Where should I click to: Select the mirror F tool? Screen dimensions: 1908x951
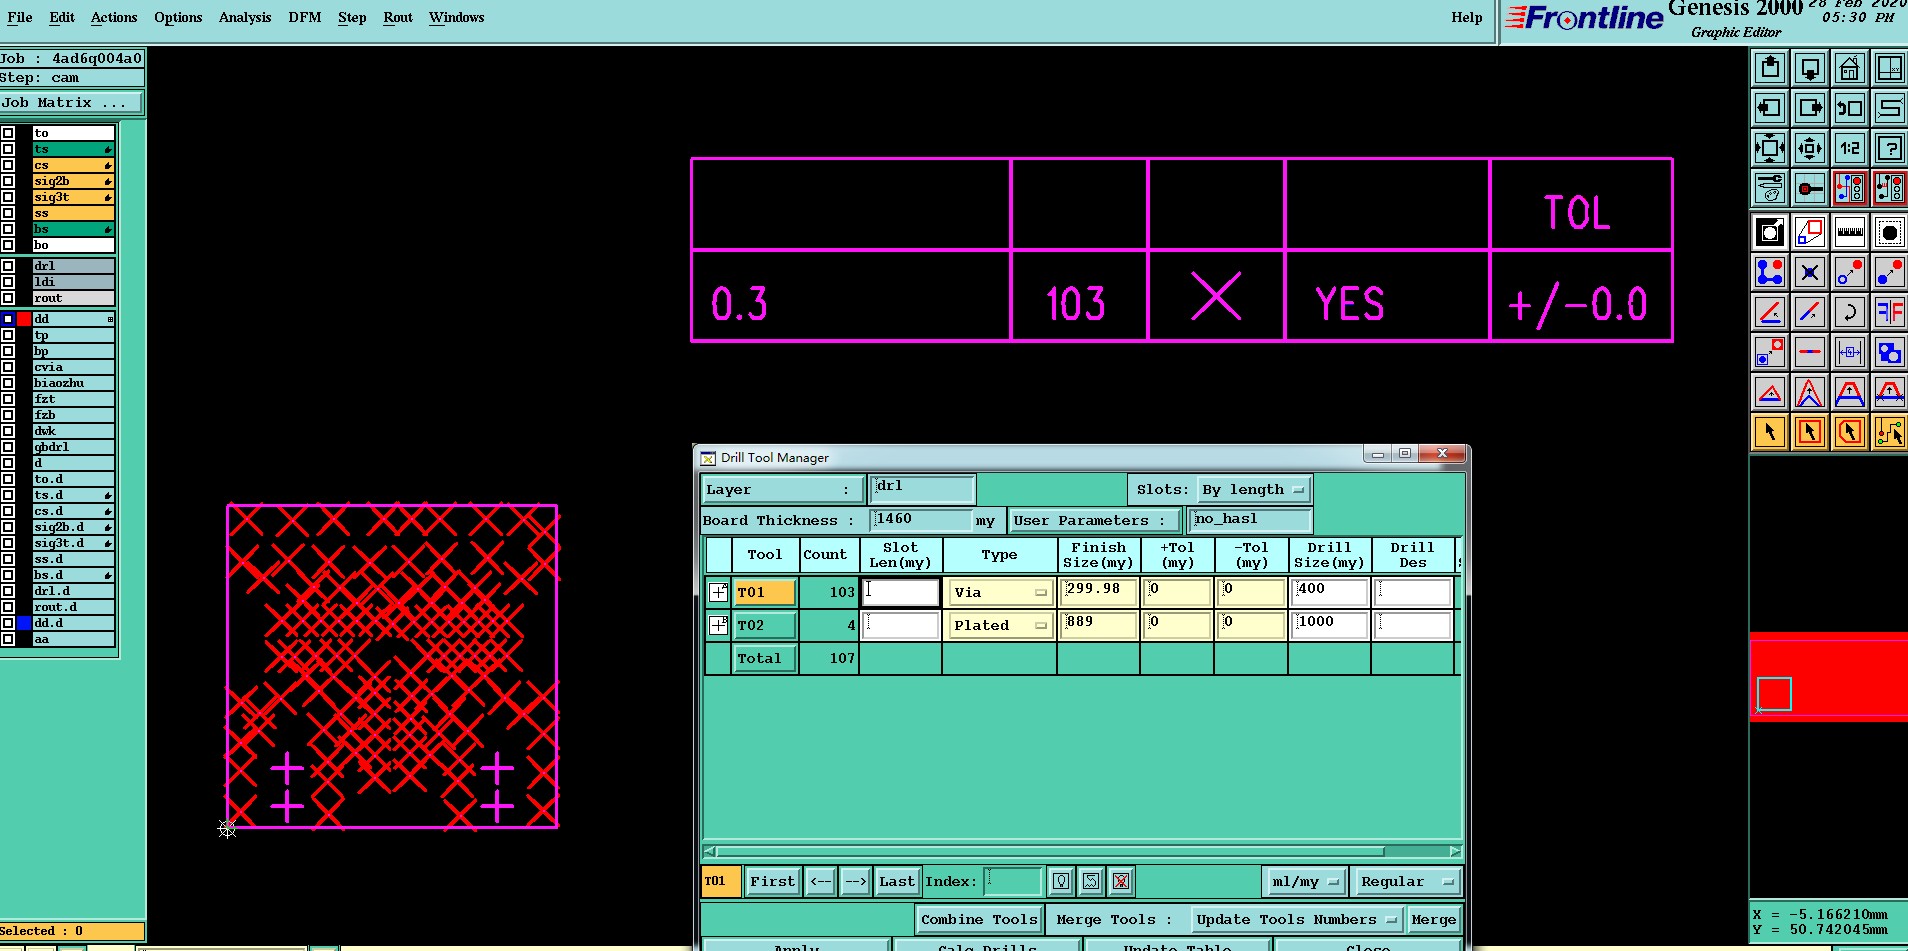(1890, 312)
